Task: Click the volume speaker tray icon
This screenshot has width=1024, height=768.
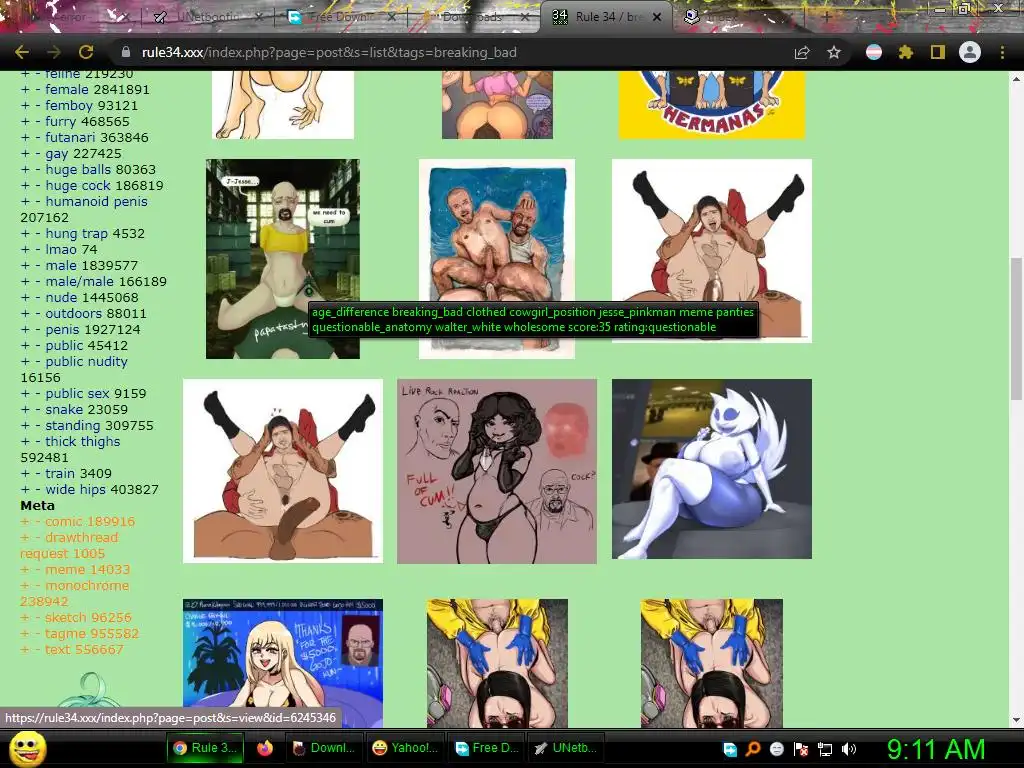Action: pos(849,749)
